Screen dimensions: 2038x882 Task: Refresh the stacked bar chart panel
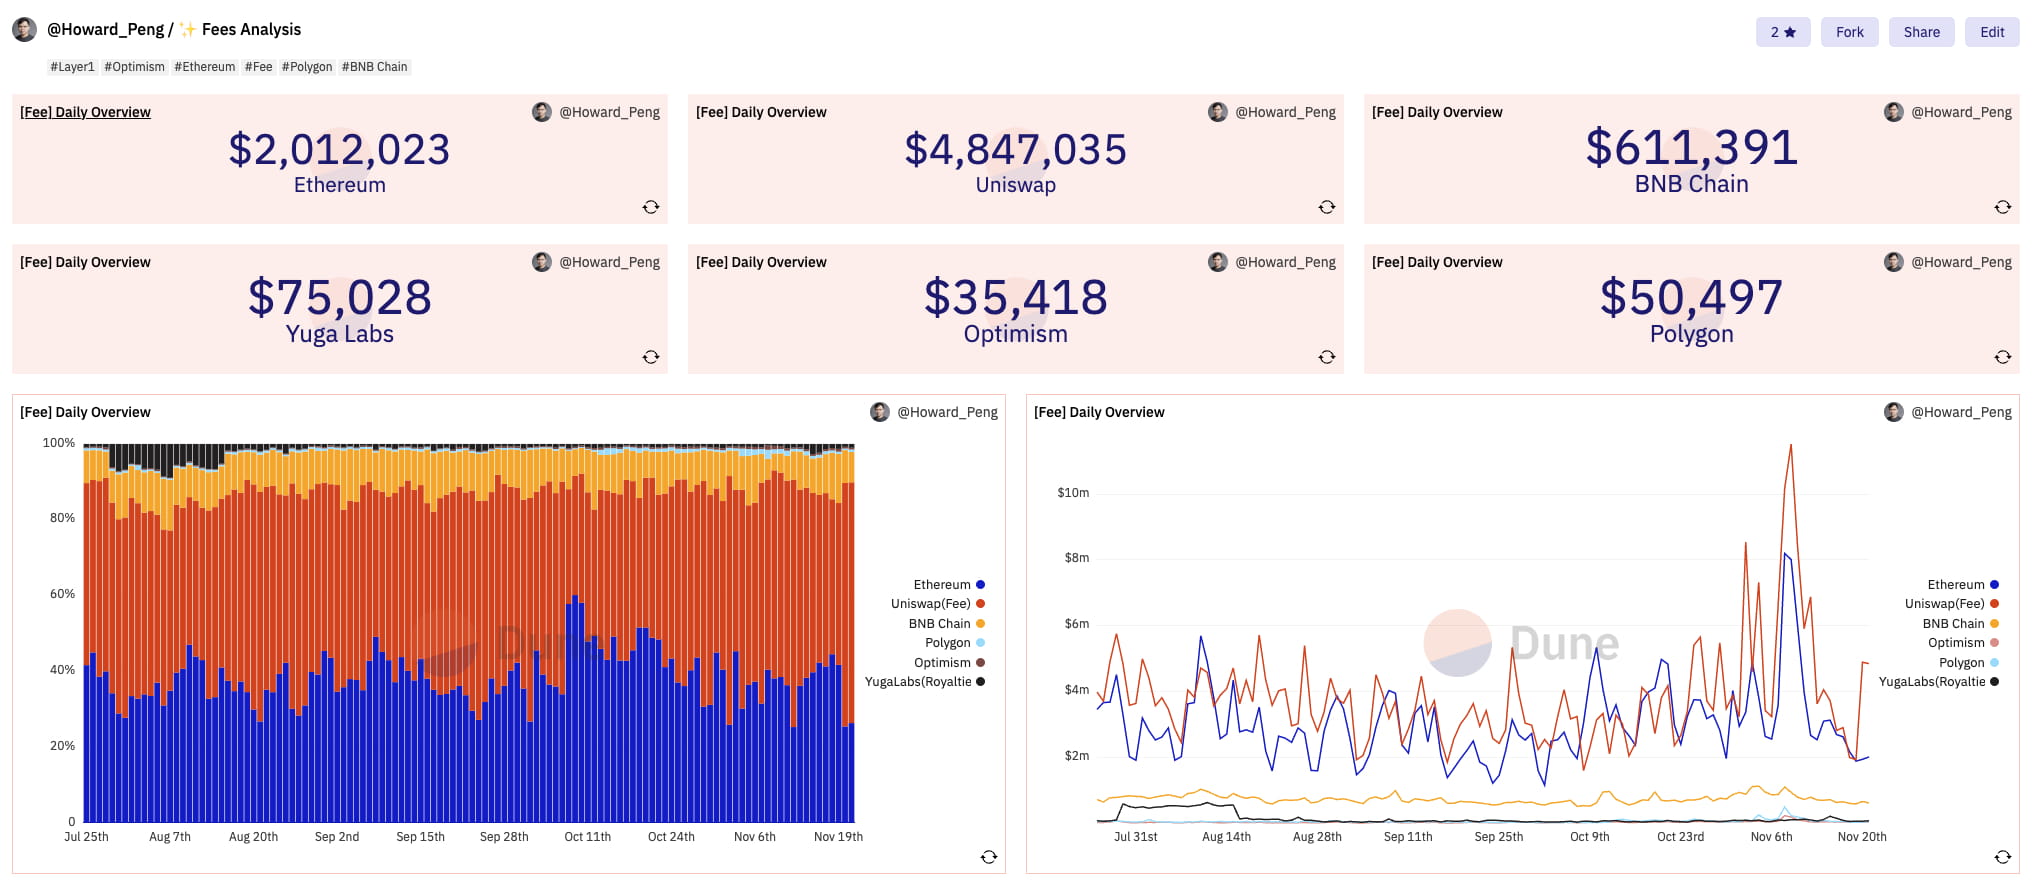[989, 857]
